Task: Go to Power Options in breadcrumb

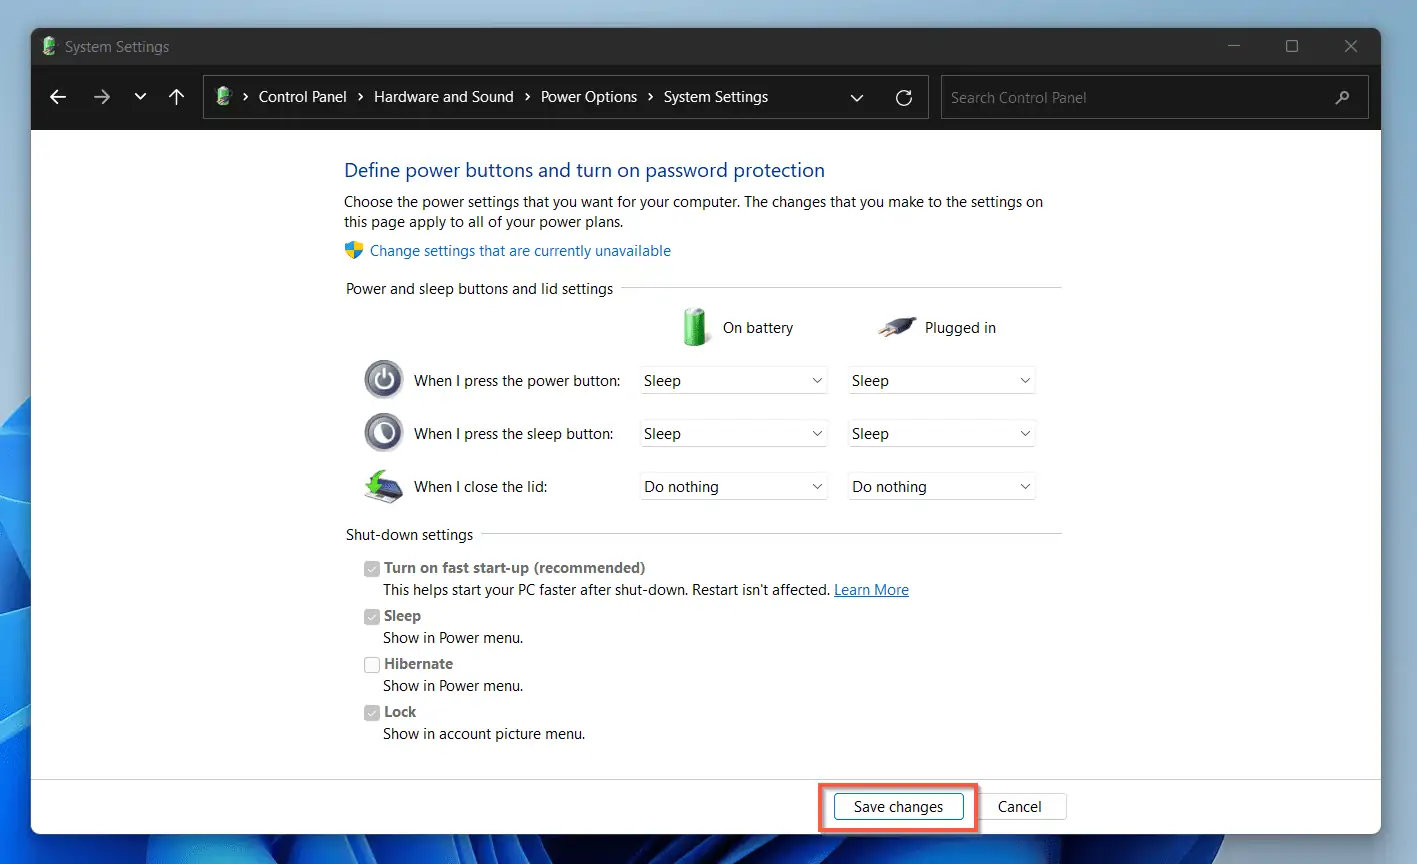Action: [x=588, y=97]
